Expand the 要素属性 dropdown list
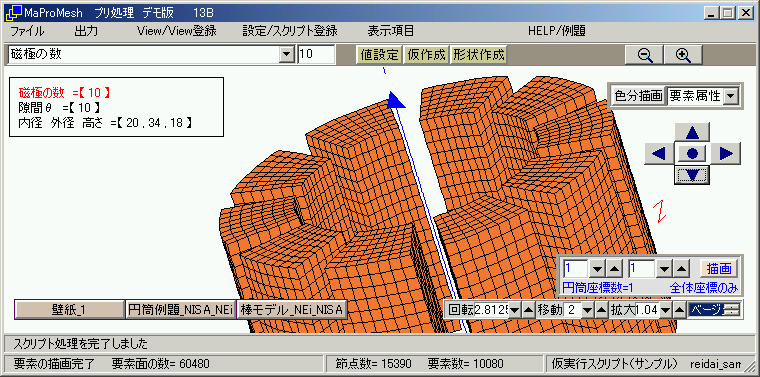The height and width of the screenshot is (377, 760). point(729,96)
